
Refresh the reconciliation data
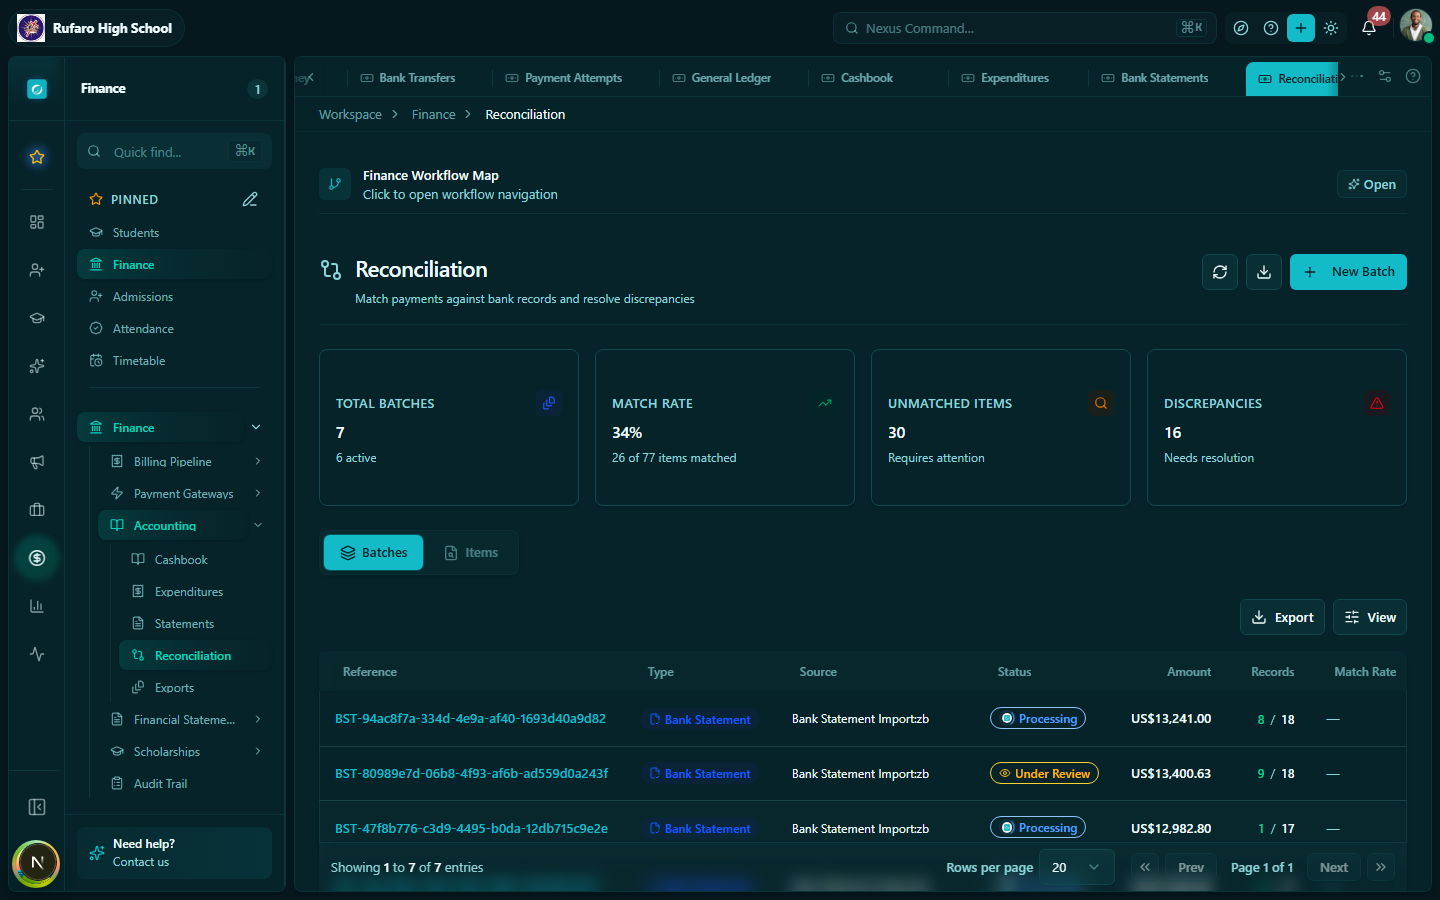pyautogui.click(x=1220, y=272)
